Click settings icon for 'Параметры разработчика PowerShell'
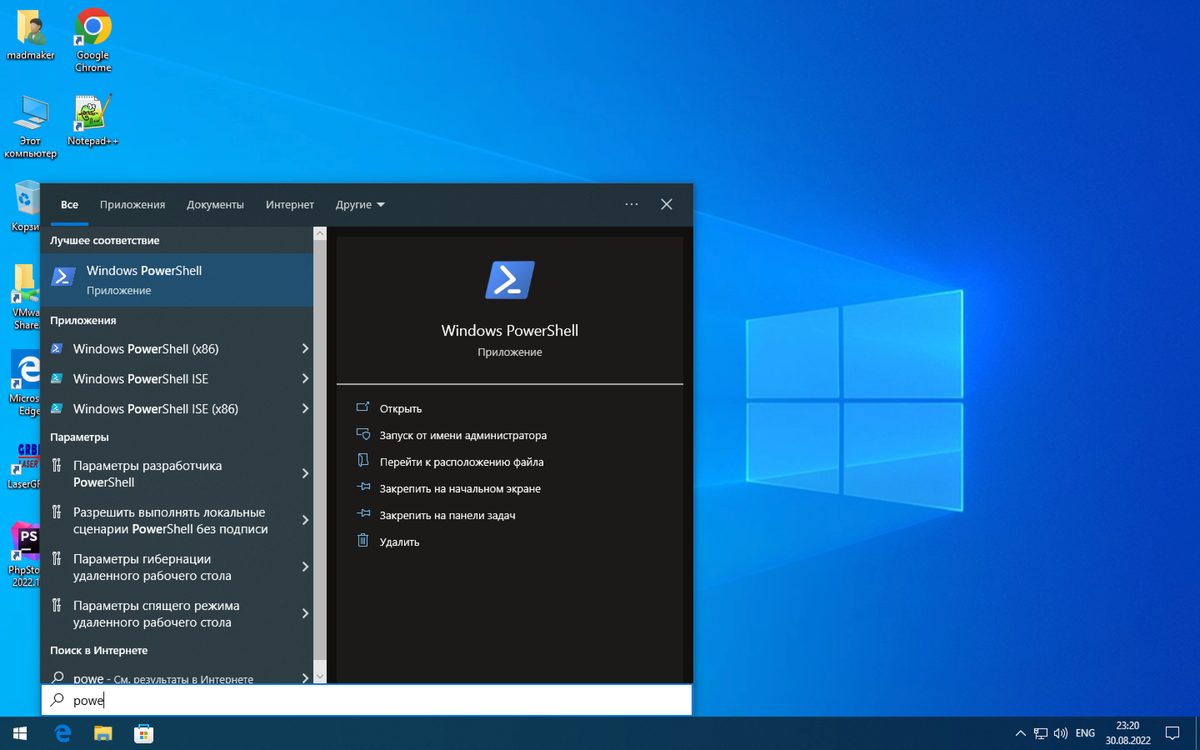The height and width of the screenshot is (750, 1200). (x=56, y=466)
